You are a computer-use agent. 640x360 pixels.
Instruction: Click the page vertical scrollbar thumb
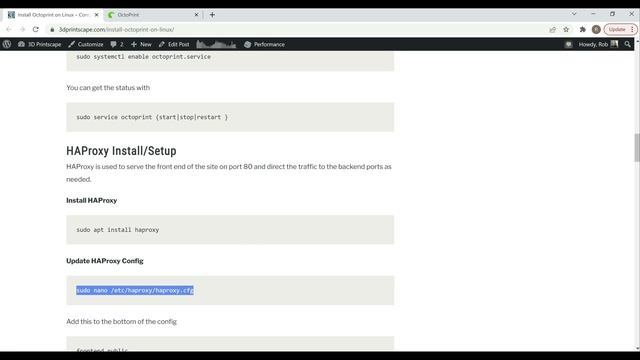[637, 147]
